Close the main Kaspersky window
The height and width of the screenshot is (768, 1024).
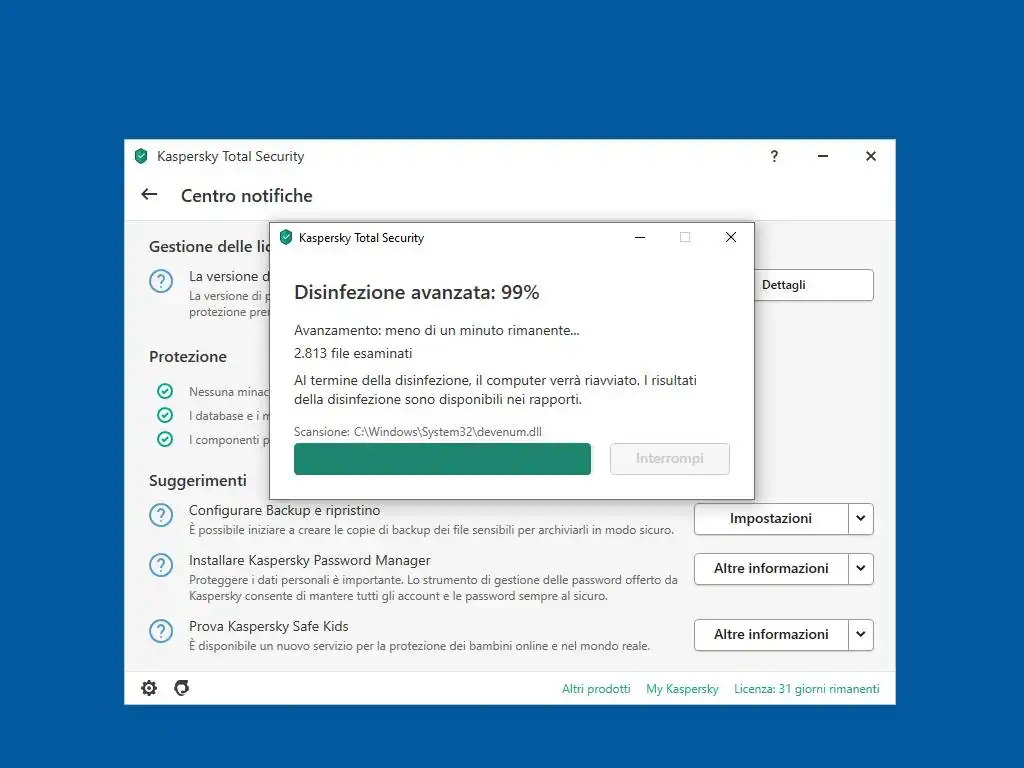pyautogui.click(x=871, y=156)
